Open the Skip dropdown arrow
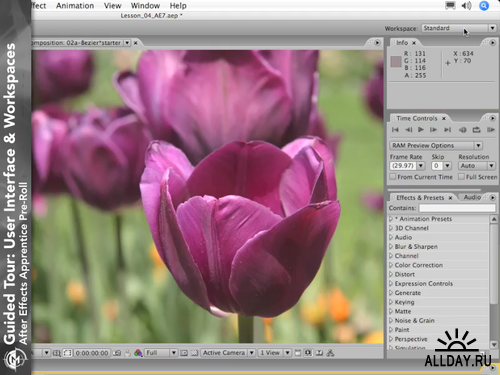 coord(447,166)
